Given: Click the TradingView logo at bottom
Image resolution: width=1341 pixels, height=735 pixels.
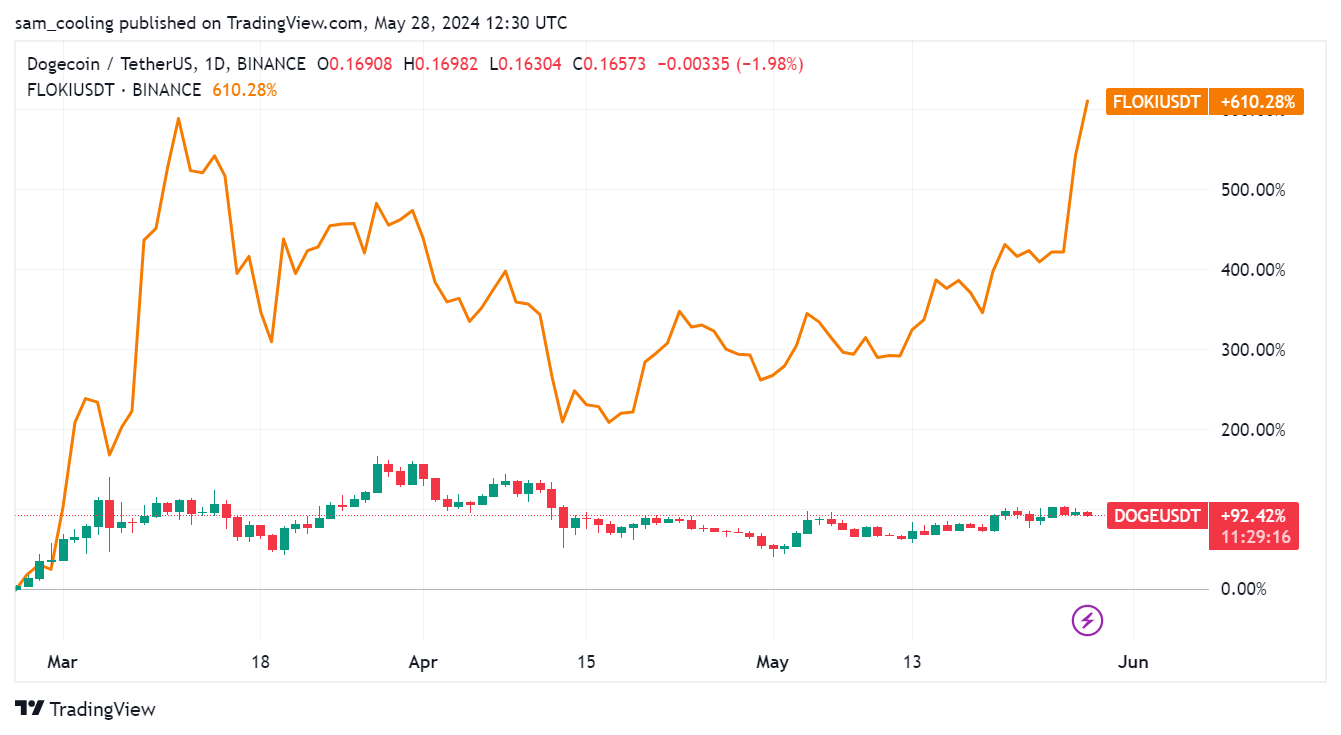Looking at the screenshot, I should tap(86, 709).
